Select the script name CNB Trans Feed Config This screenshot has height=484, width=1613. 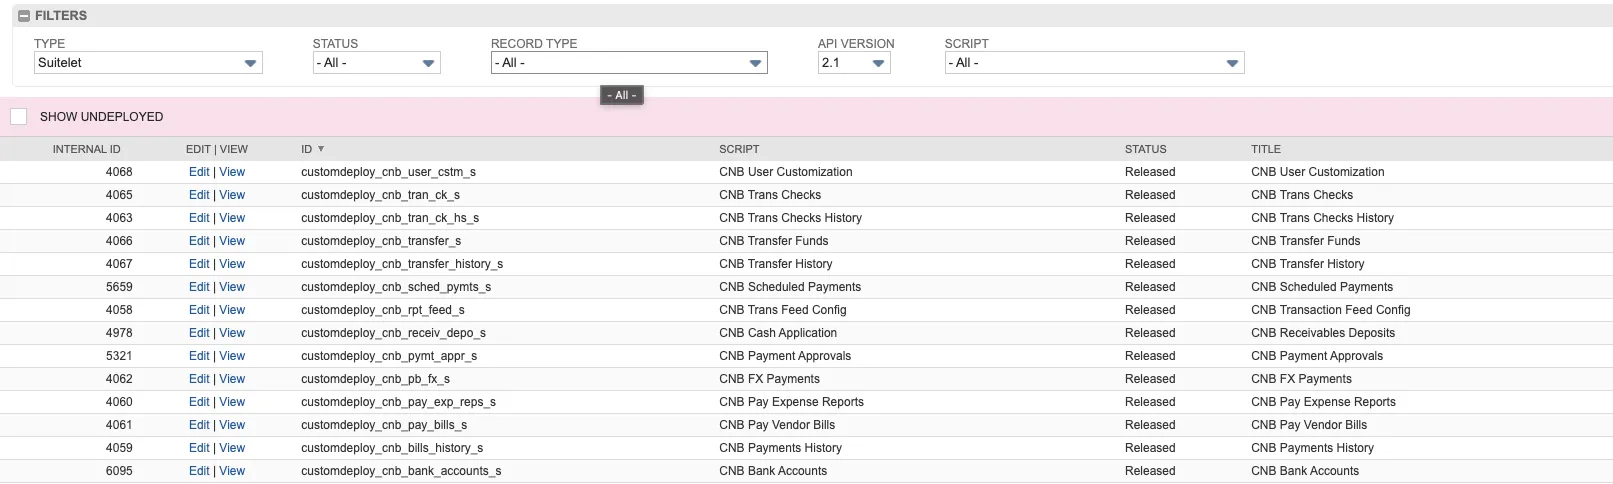tap(783, 310)
